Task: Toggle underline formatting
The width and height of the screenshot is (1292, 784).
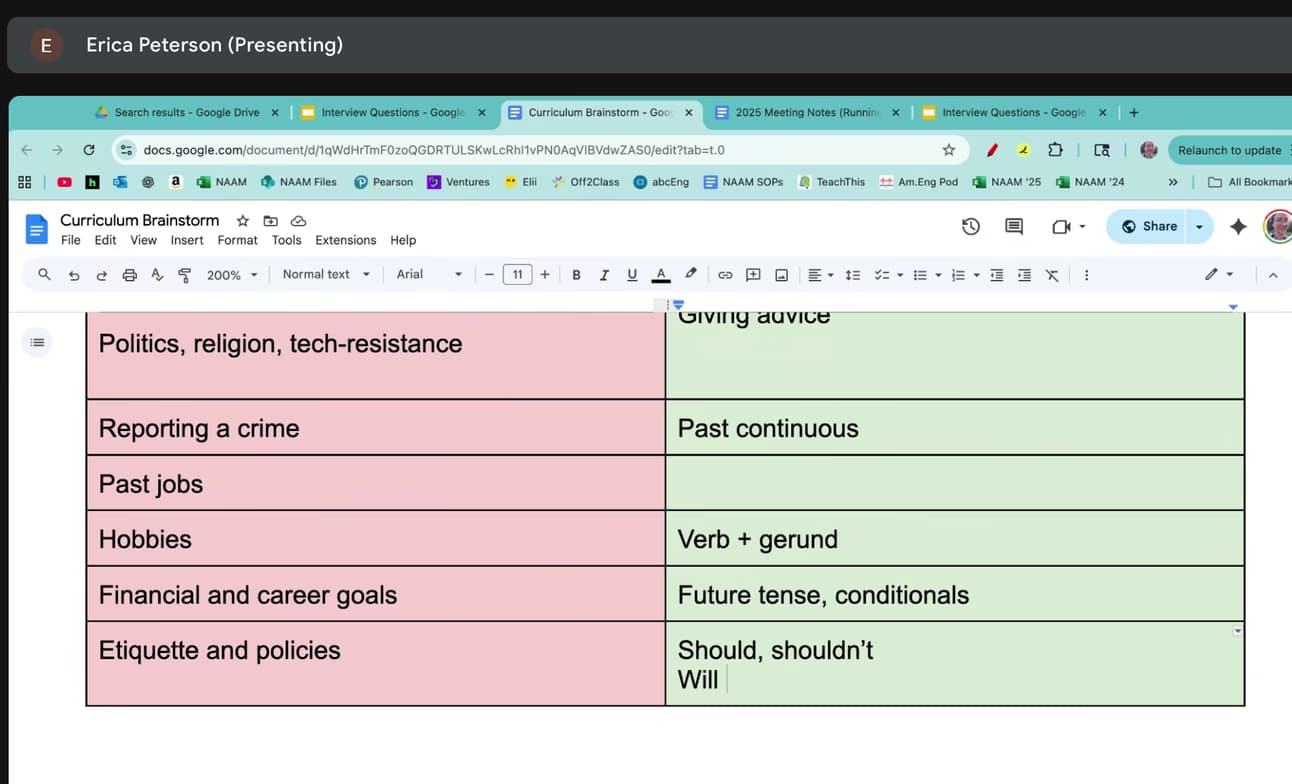Action: pyautogui.click(x=631, y=274)
